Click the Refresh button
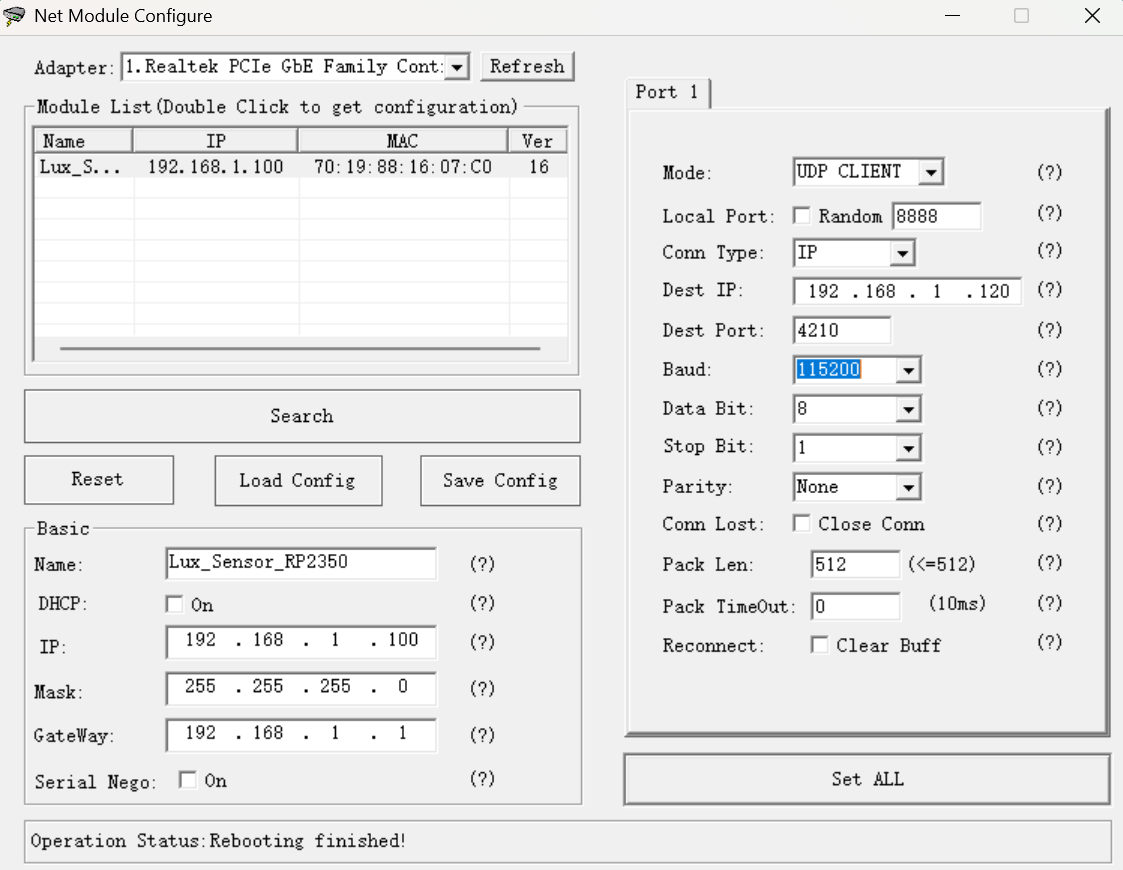 click(x=527, y=67)
